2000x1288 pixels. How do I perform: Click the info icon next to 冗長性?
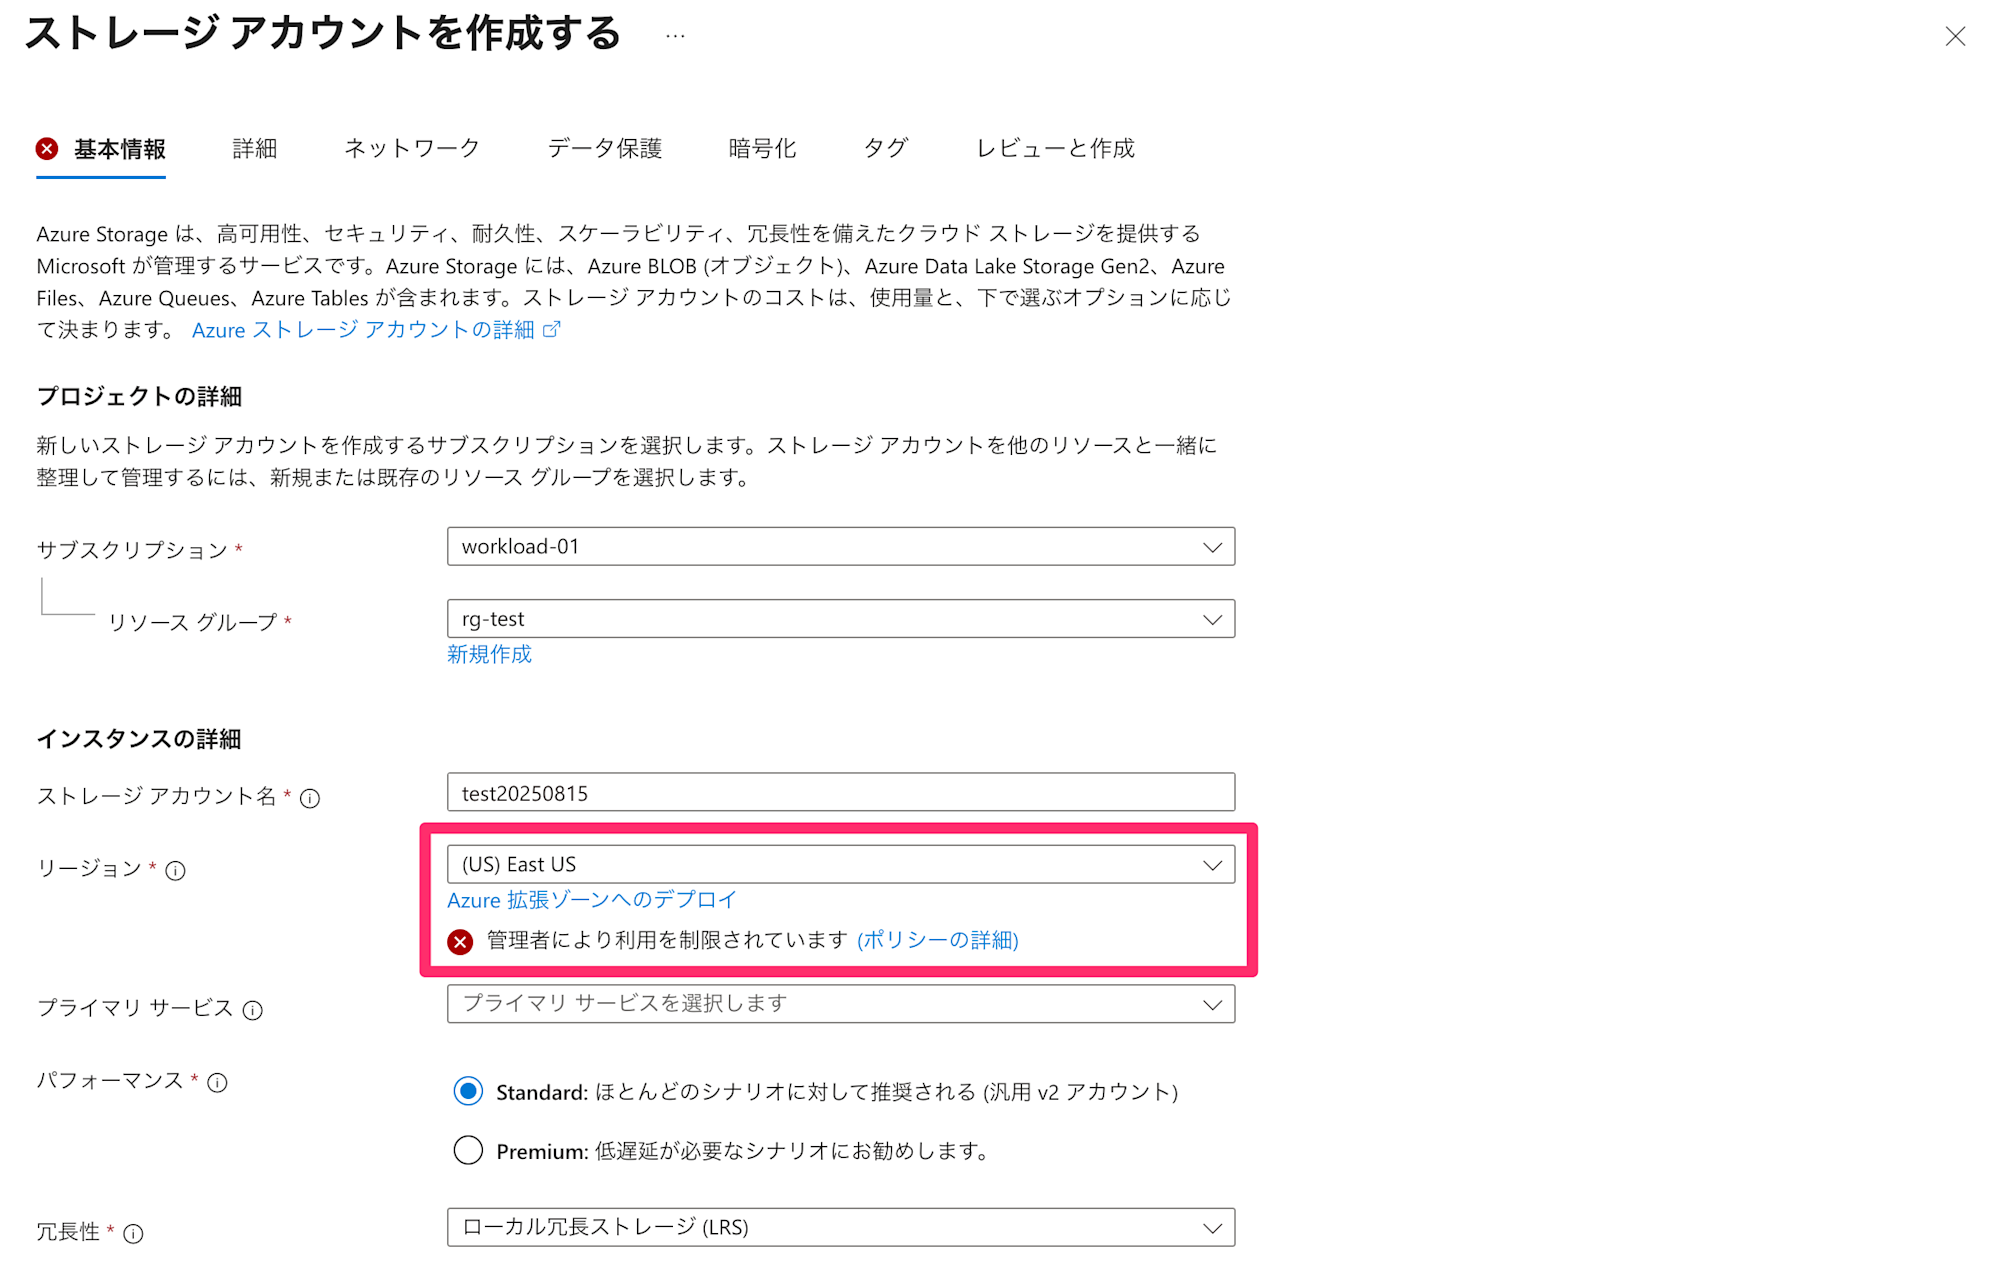click(133, 1234)
